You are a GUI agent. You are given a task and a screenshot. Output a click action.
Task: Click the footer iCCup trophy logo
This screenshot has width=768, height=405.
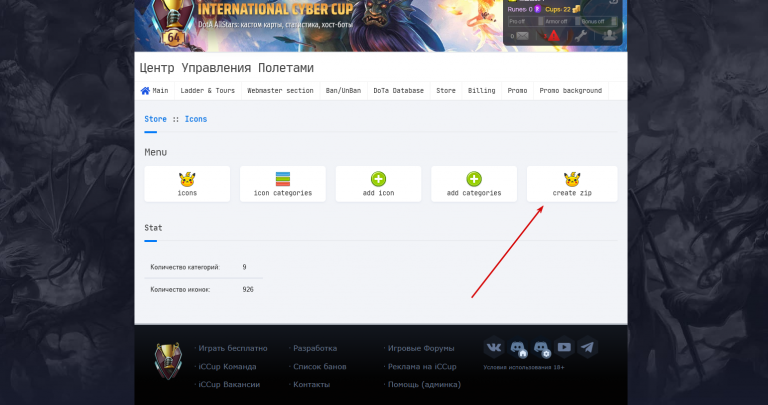168,361
